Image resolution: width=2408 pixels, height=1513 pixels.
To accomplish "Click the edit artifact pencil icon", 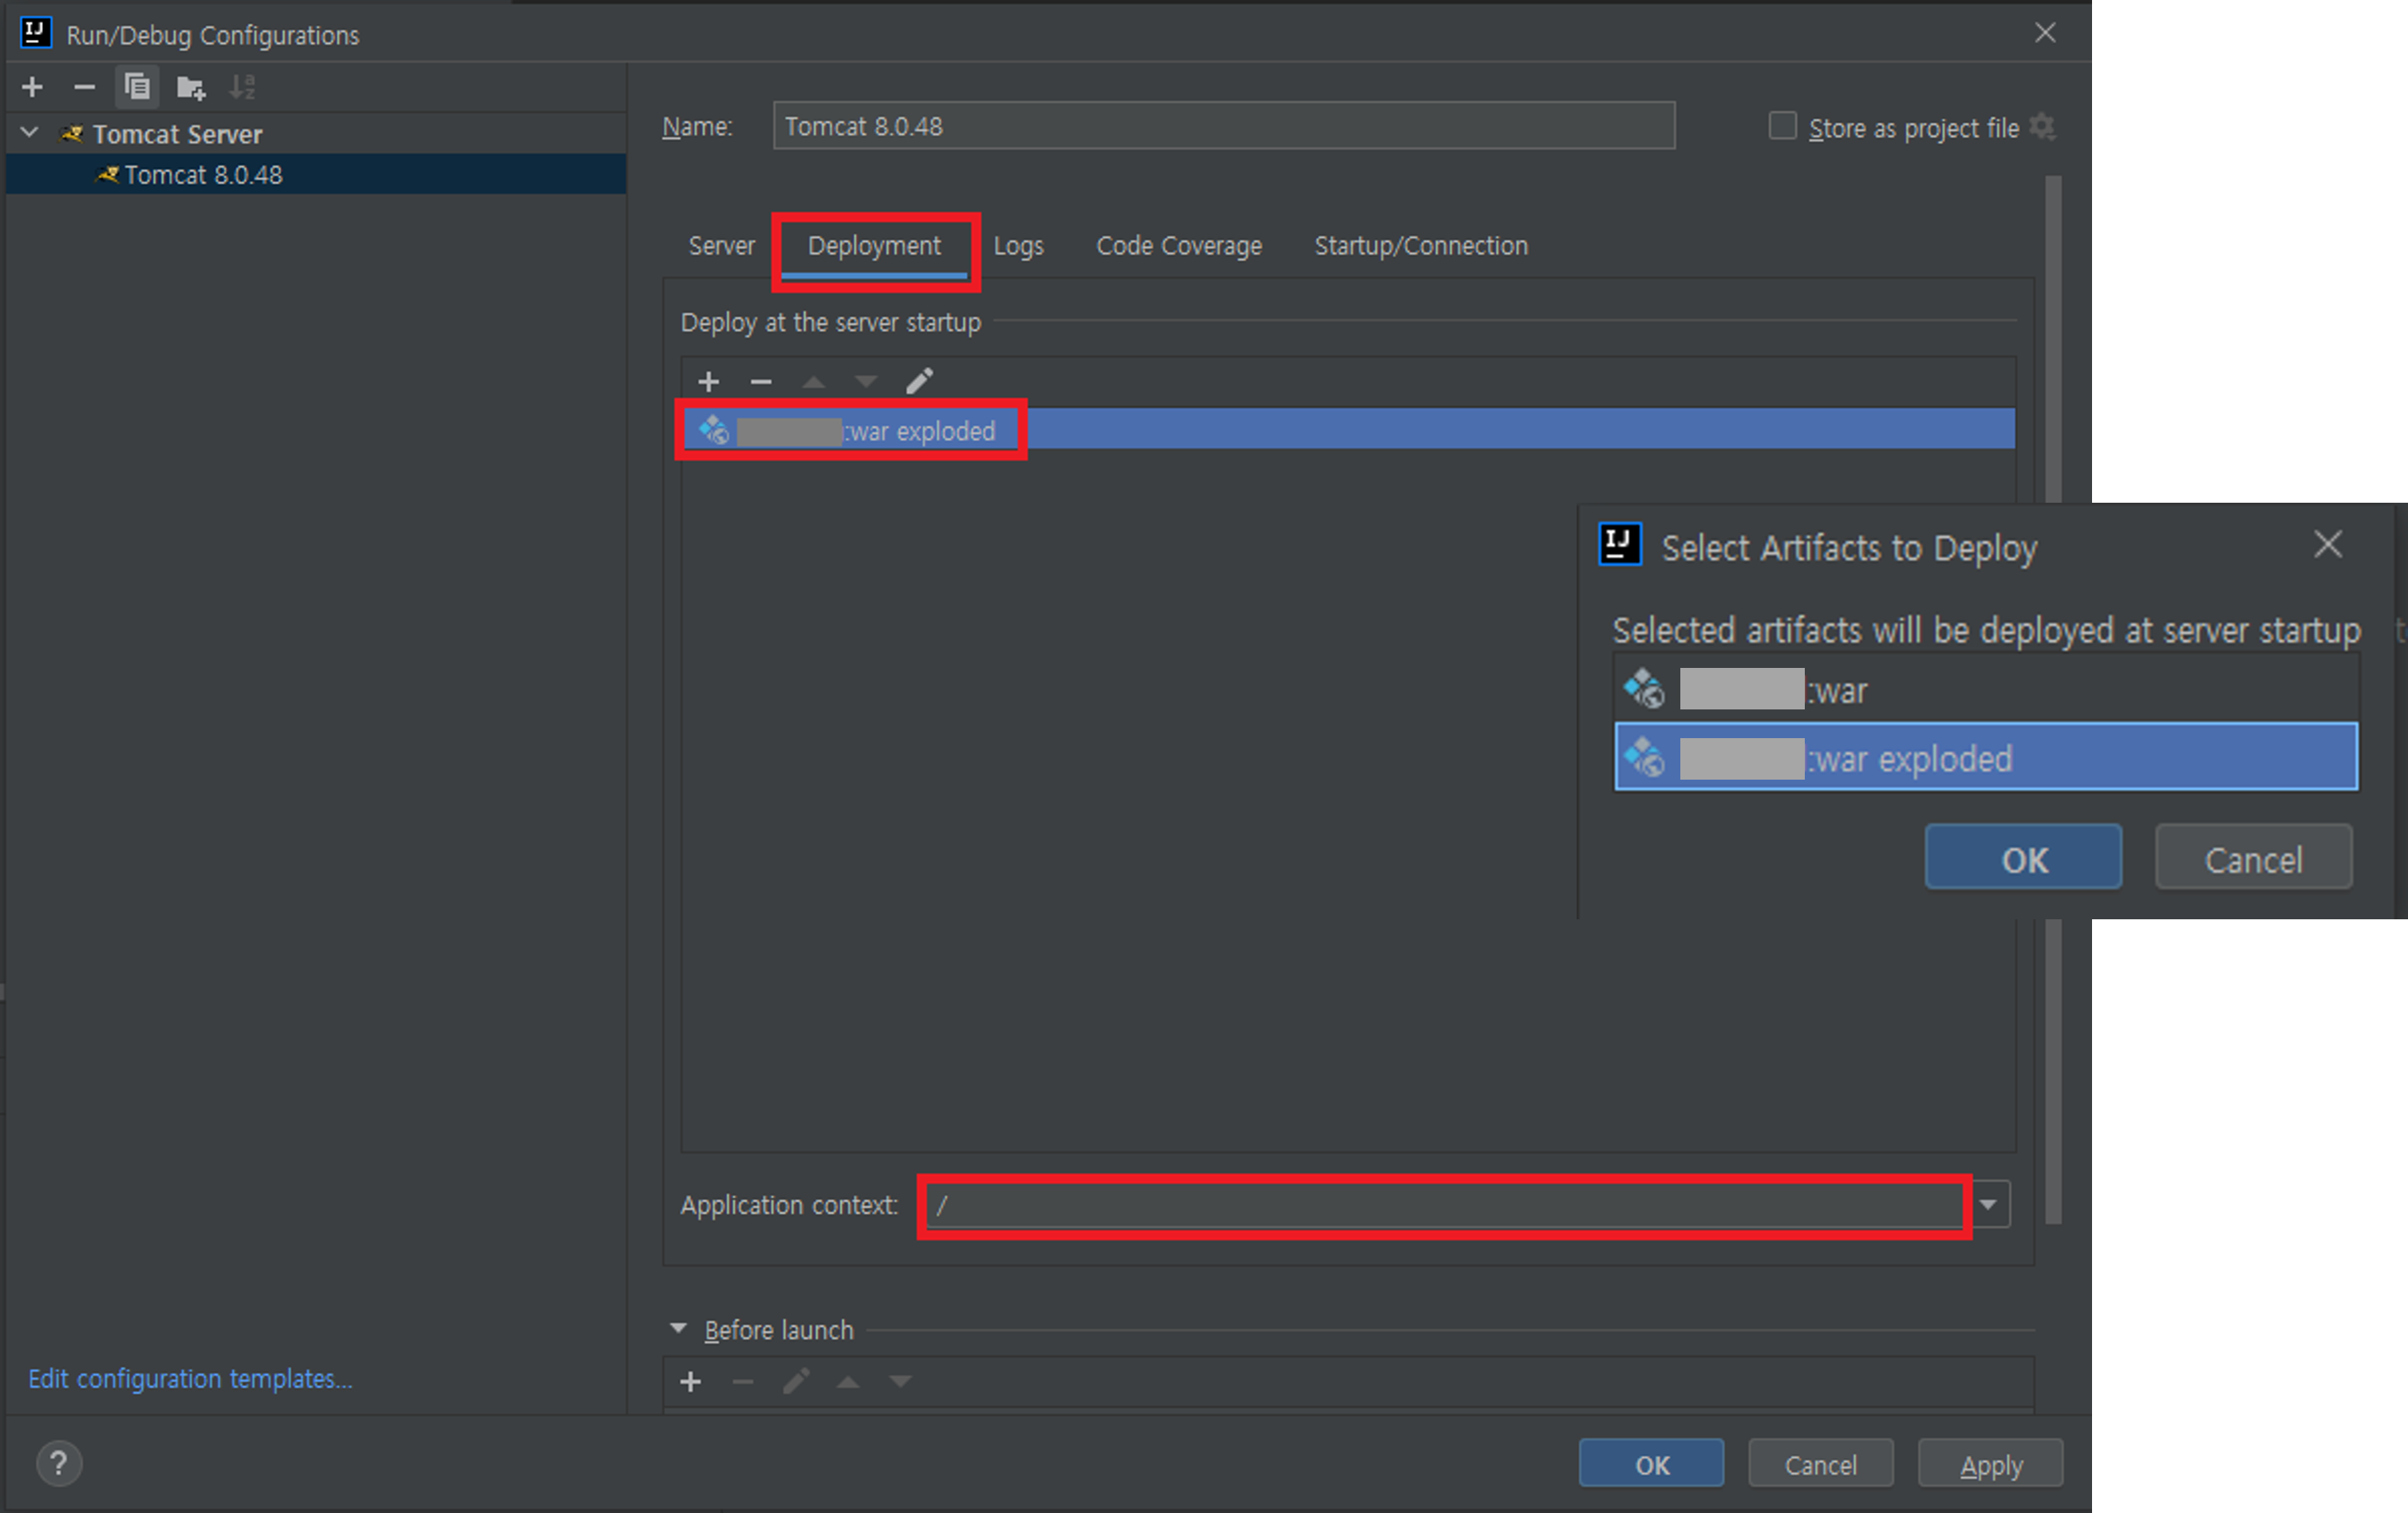I will tap(919, 381).
